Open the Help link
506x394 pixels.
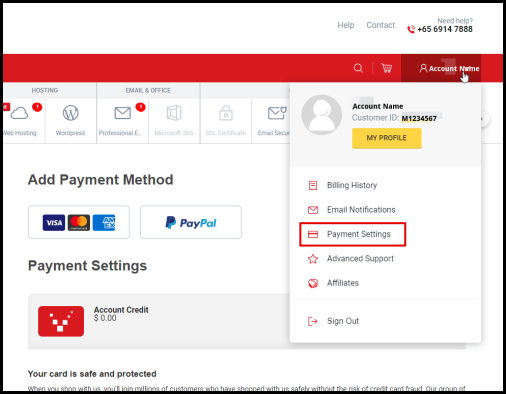(x=346, y=25)
